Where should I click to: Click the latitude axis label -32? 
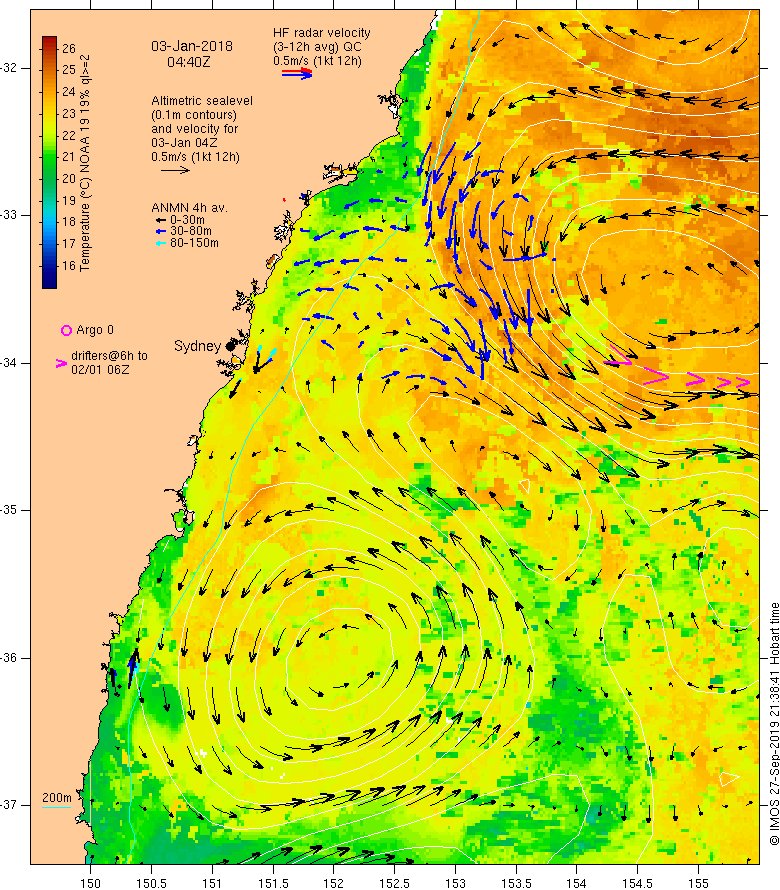point(9,68)
